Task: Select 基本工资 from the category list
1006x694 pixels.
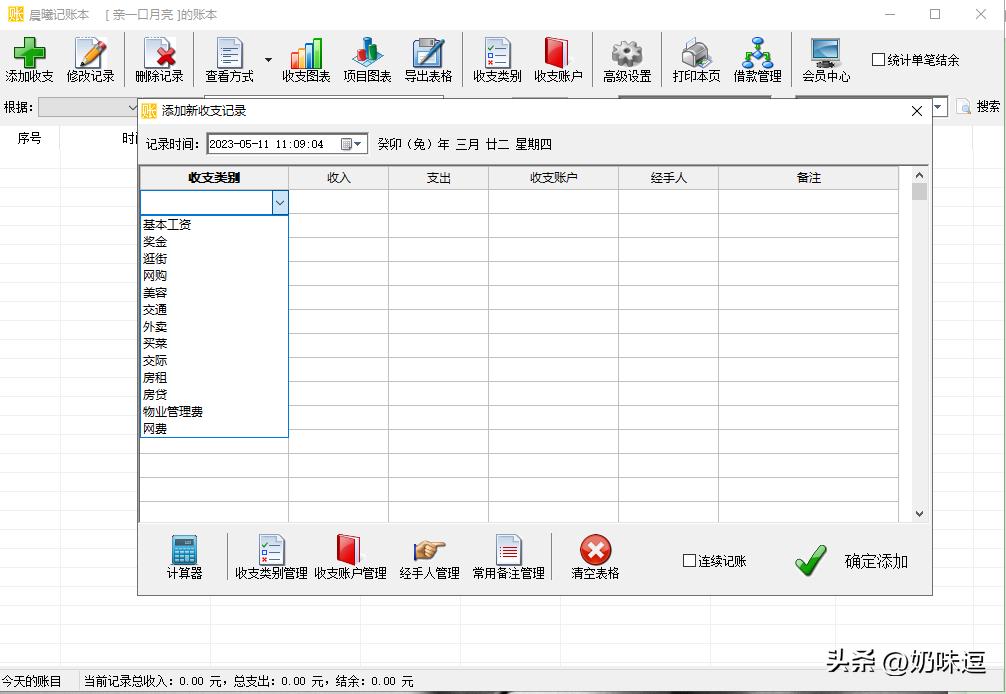Action: [167, 224]
